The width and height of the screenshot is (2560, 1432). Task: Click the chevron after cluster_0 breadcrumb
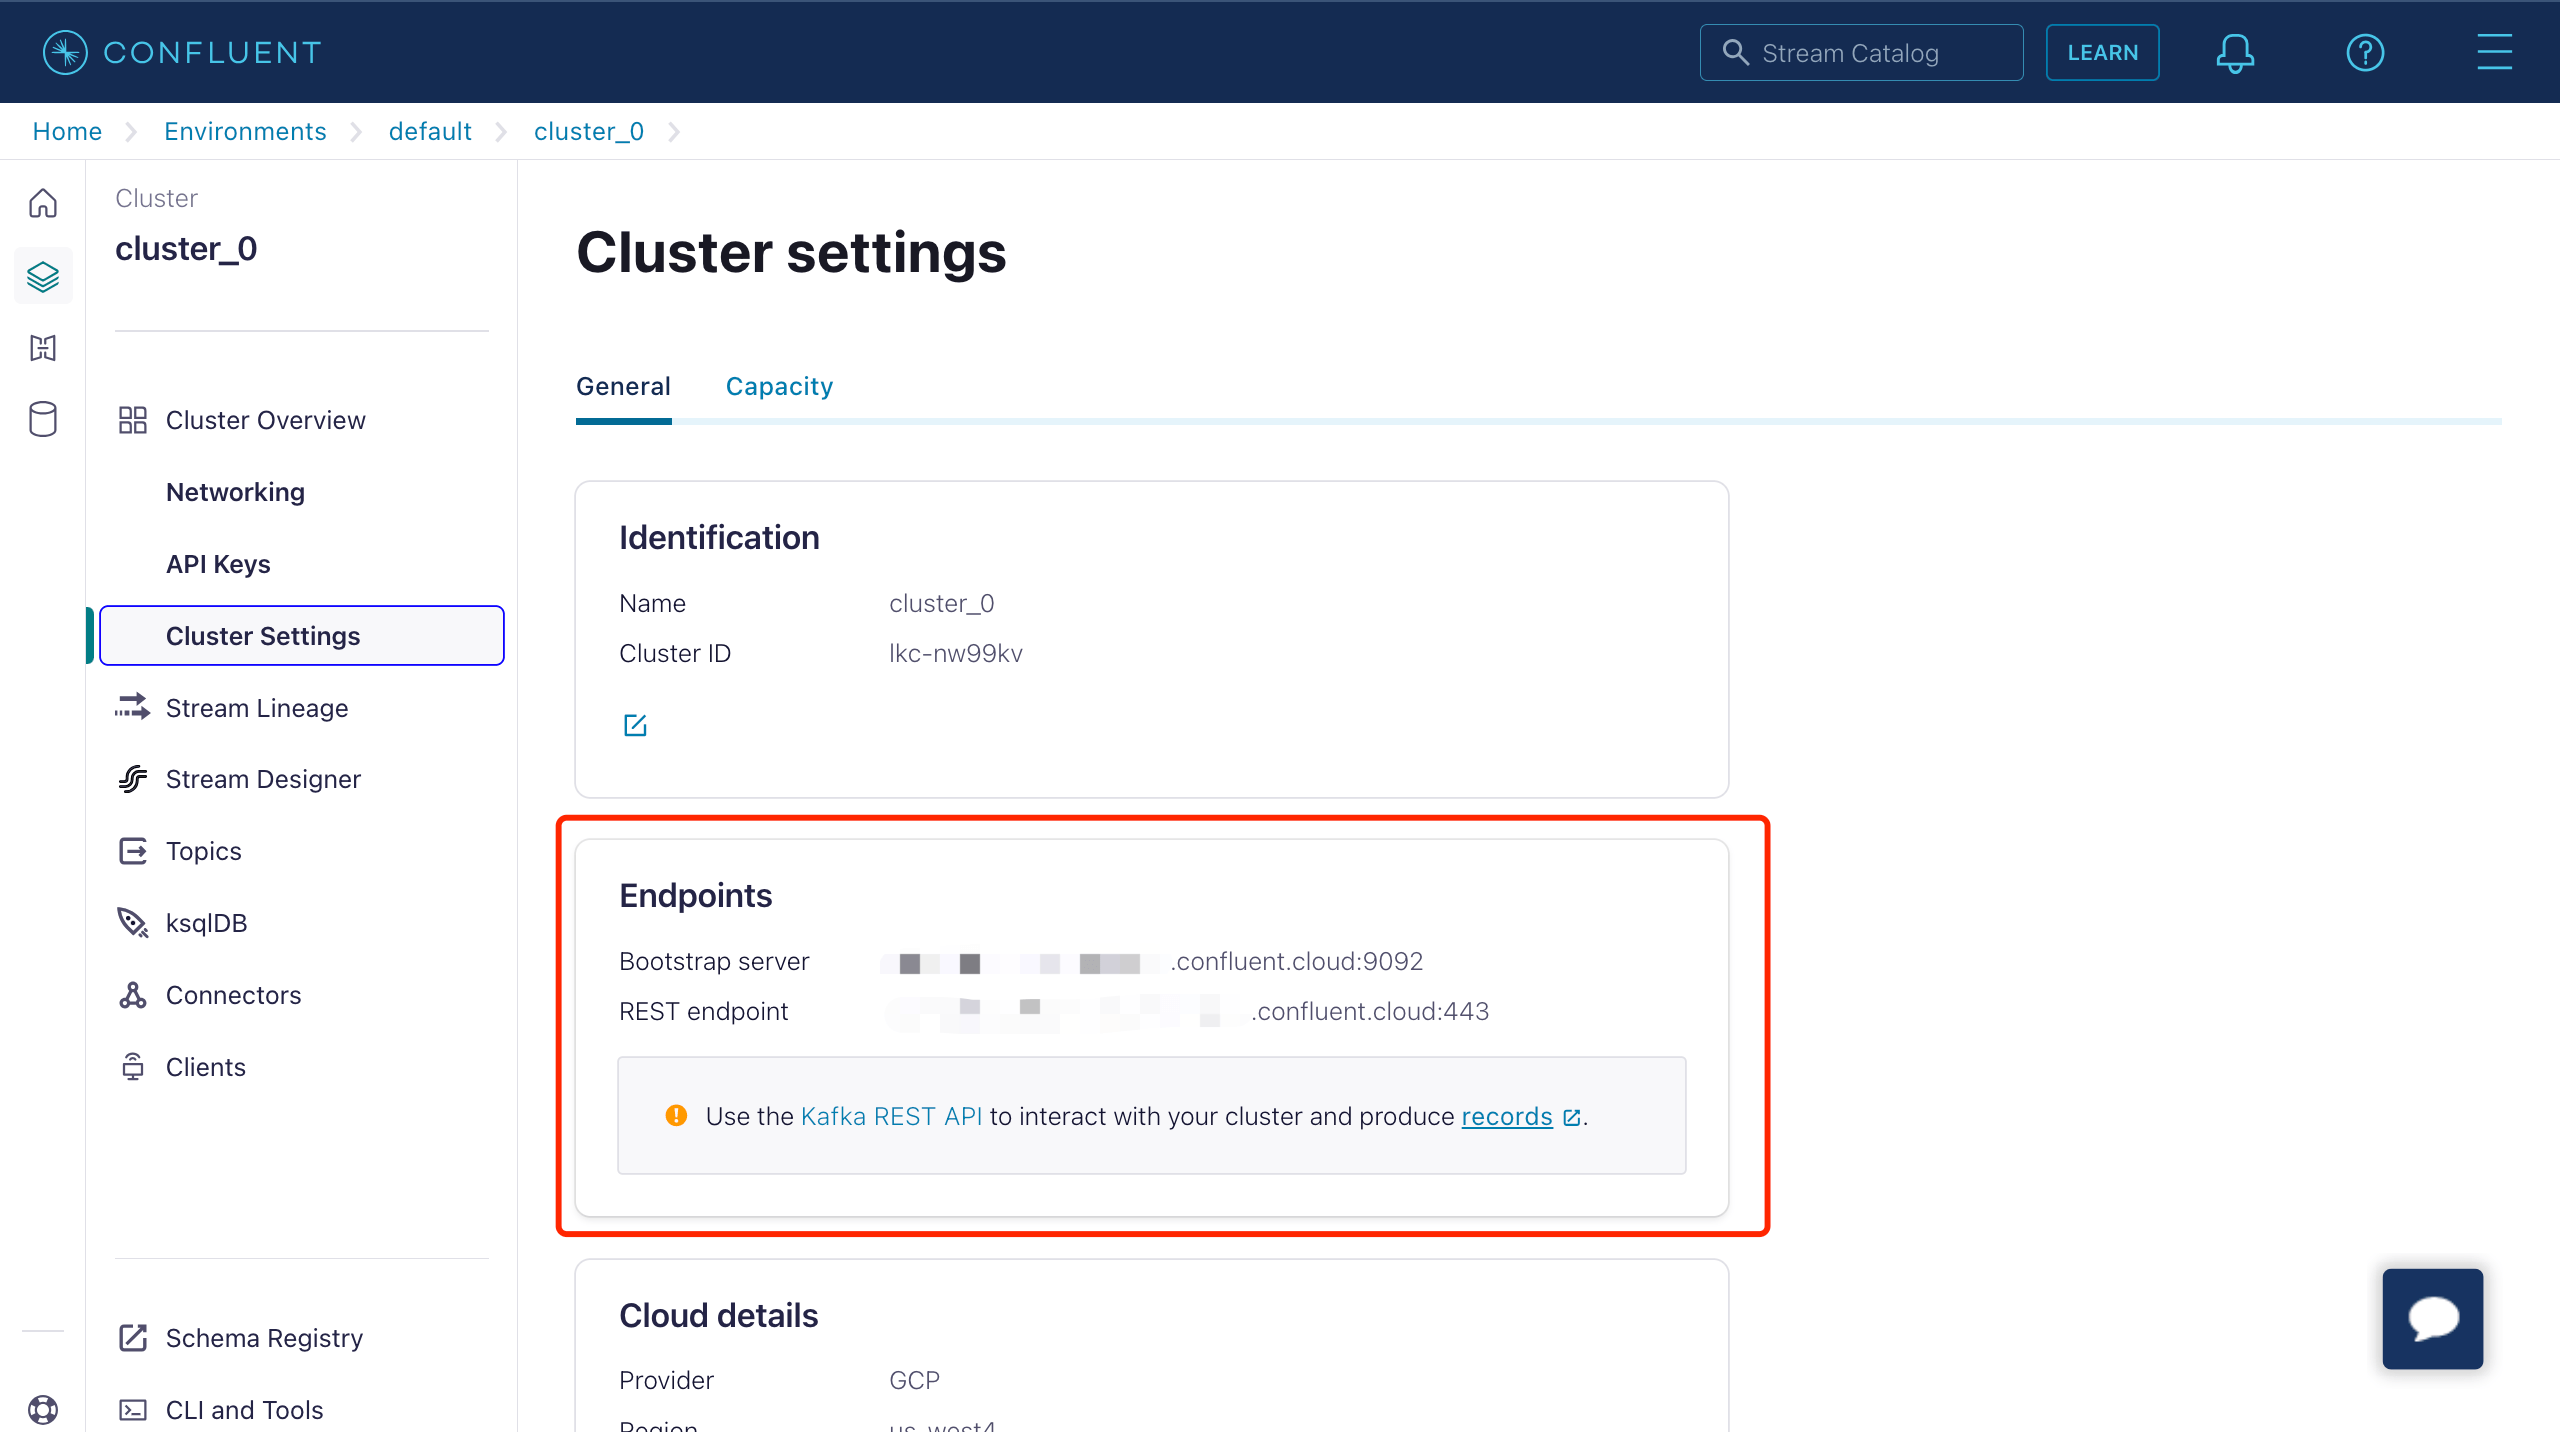(674, 132)
